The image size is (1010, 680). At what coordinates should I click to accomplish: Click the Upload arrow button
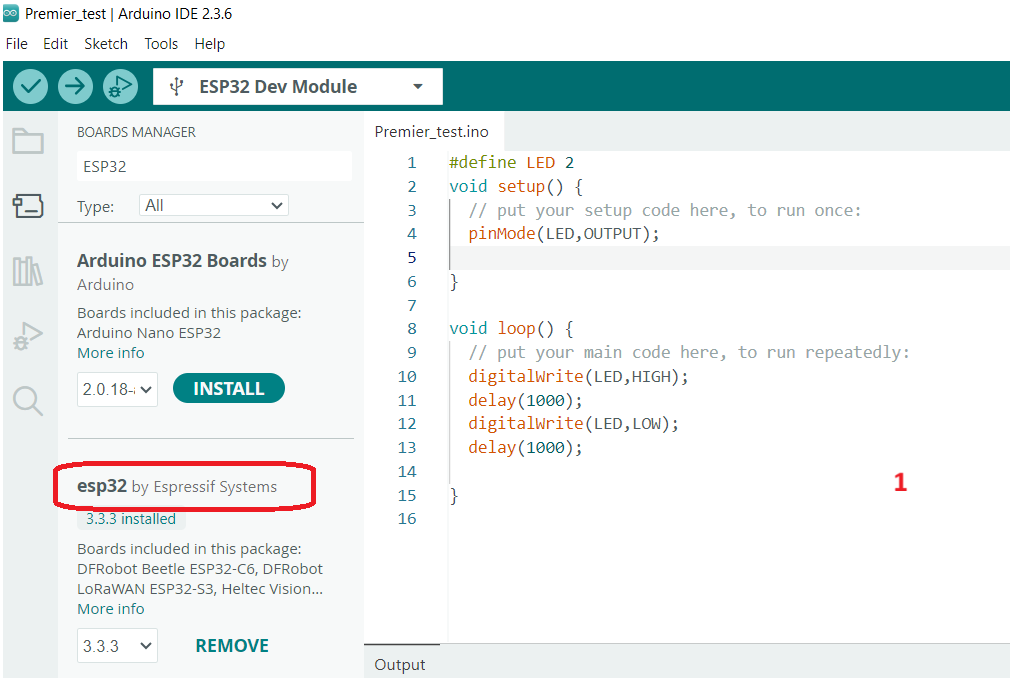pyautogui.click(x=75, y=86)
